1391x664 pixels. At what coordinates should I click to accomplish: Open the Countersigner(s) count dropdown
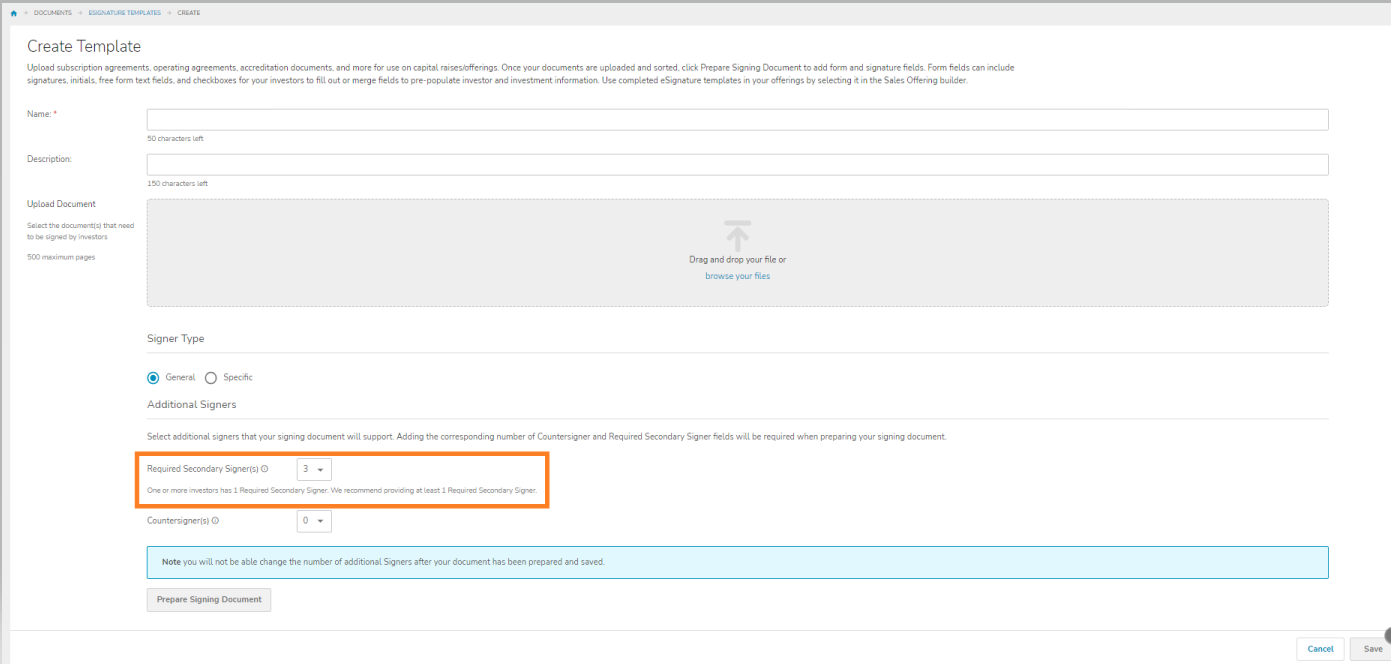pos(313,521)
